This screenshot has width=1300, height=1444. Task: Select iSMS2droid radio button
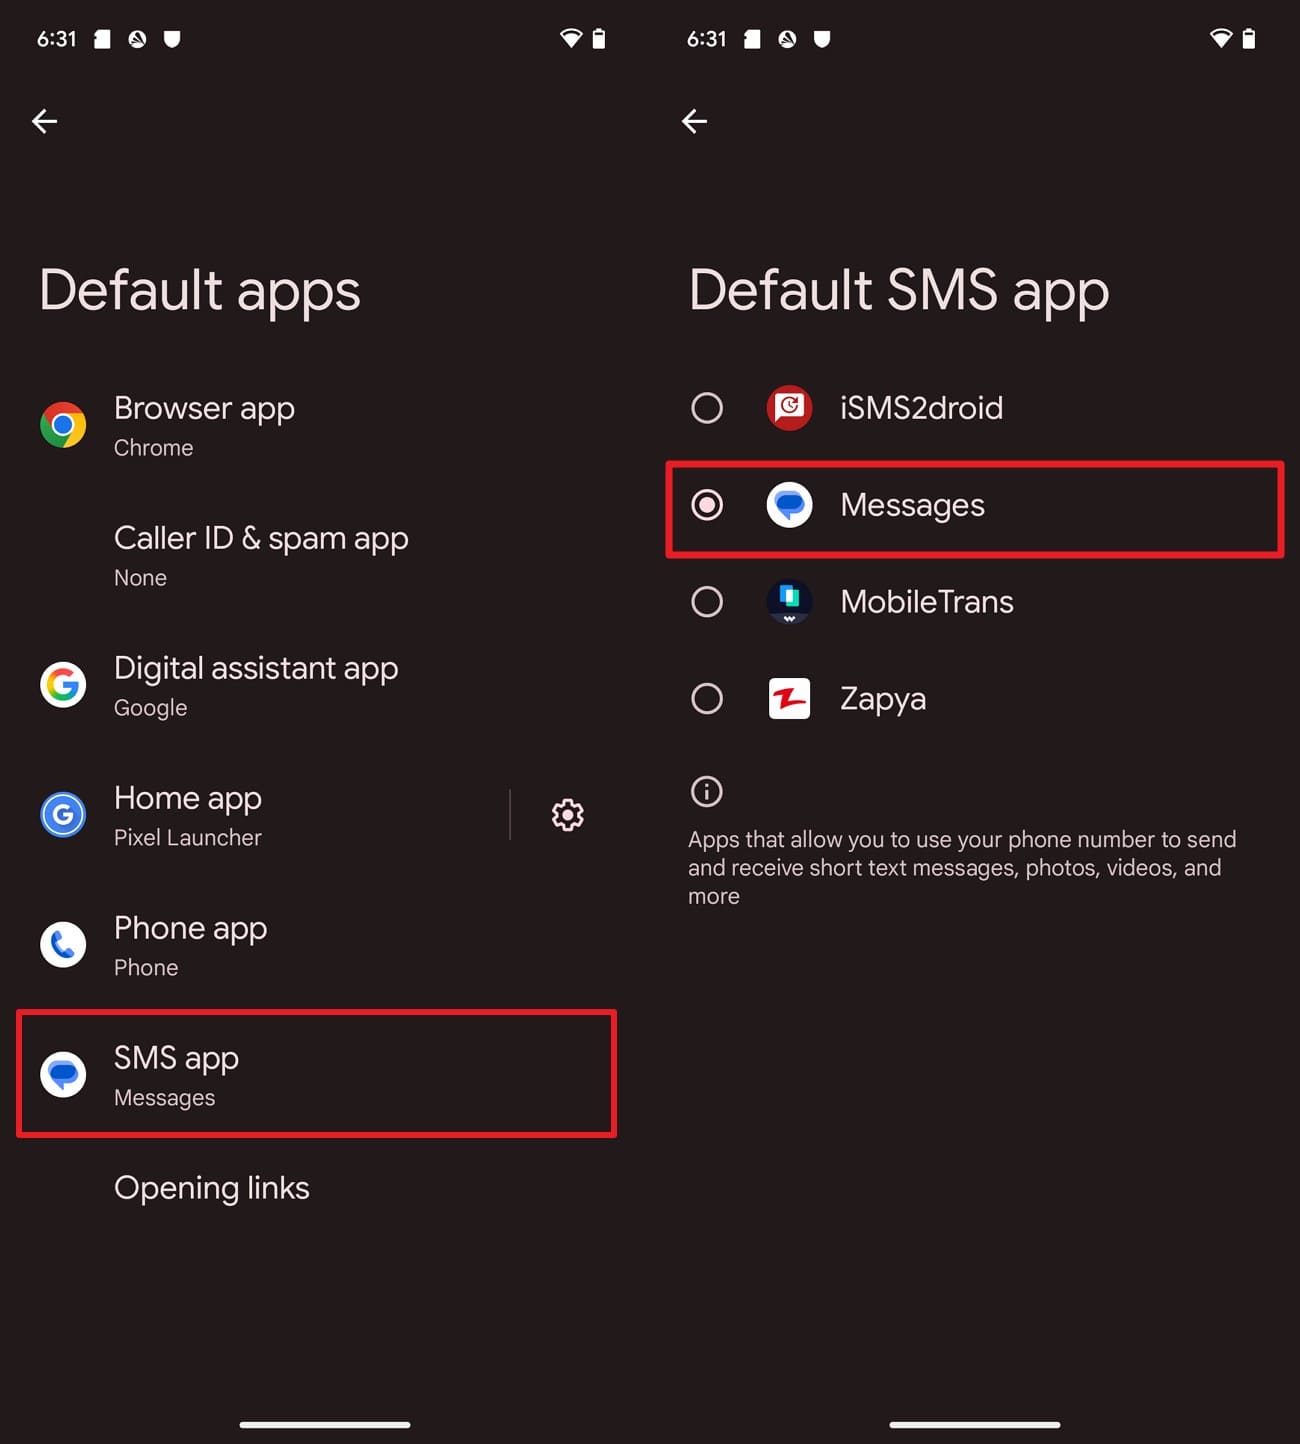pos(707,408)
